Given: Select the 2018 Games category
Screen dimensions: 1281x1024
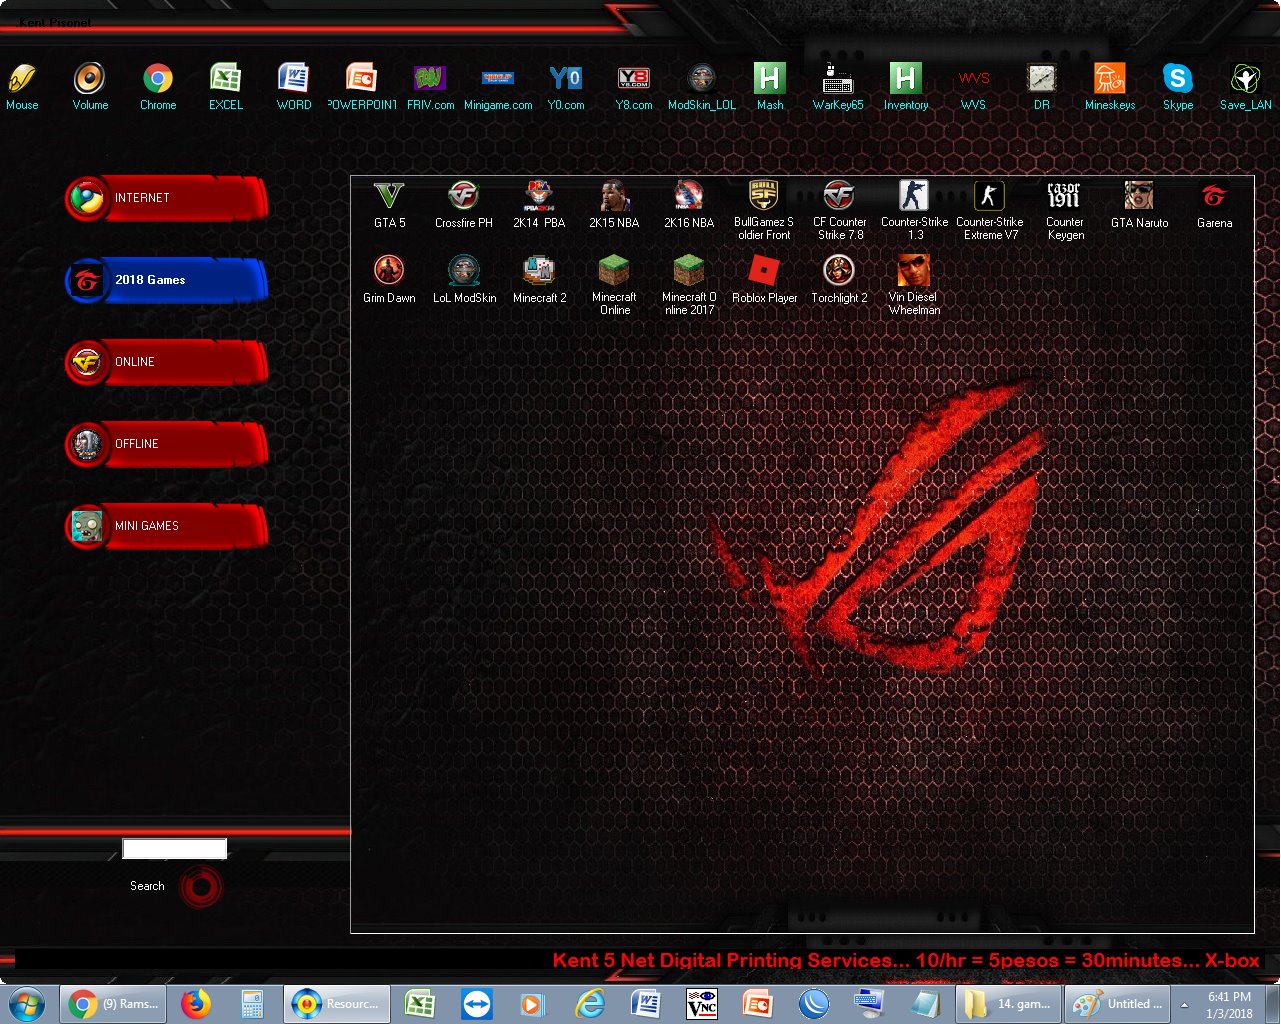Looking at the screenshot, I should click(167, 280).
